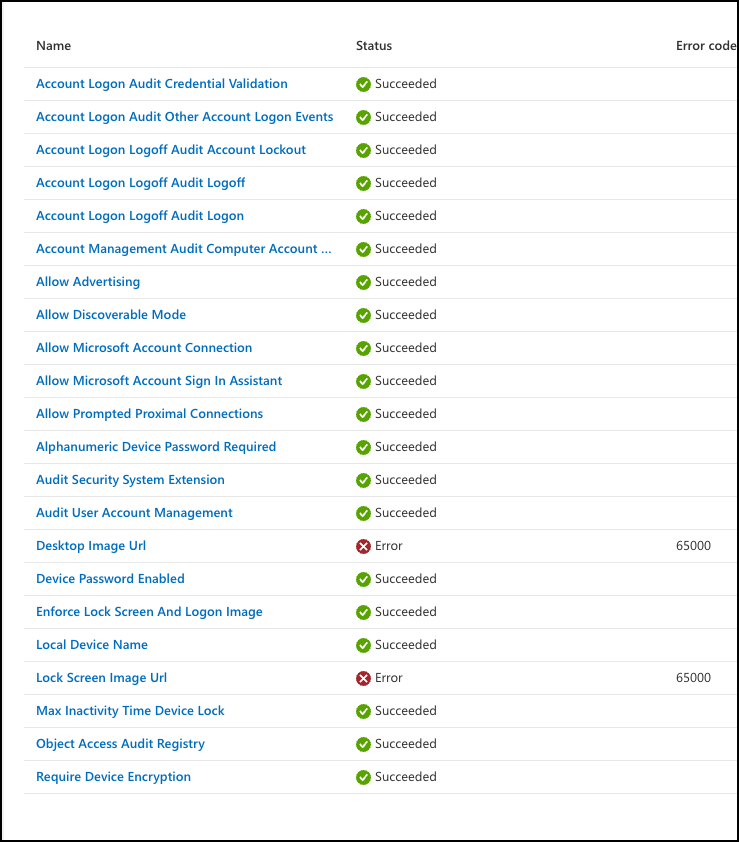Image resolution: width=739 pixels, height=842 pixels.
Task: Click Succeeded status for Max Inactivity Time Device Lock
Action: pyautogui.click(x=405, y=711)
